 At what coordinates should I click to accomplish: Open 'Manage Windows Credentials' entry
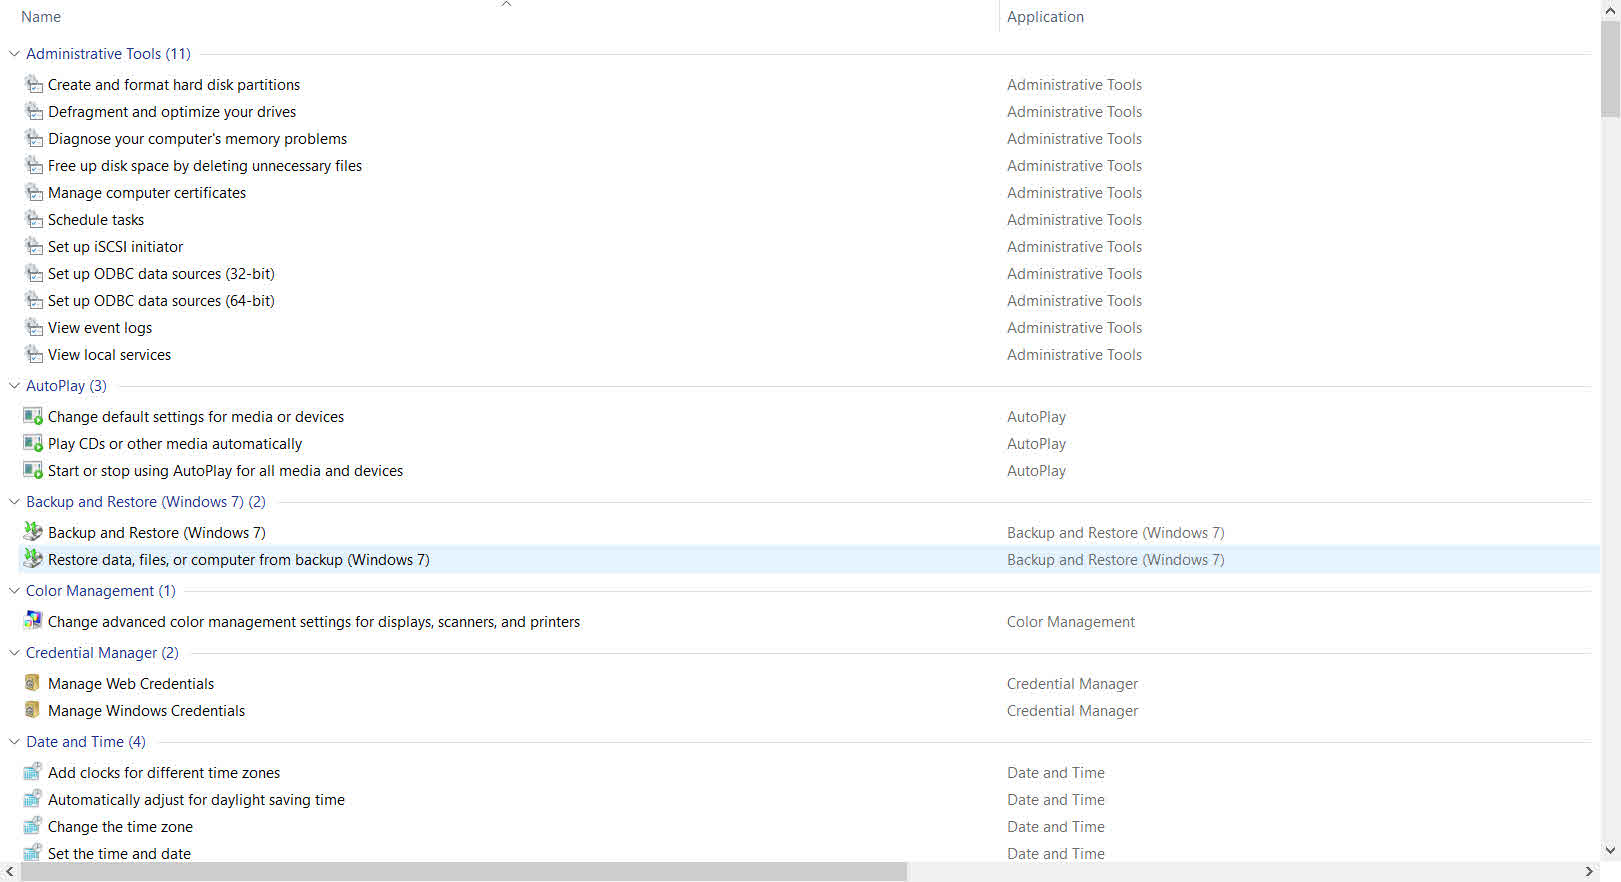146,711
